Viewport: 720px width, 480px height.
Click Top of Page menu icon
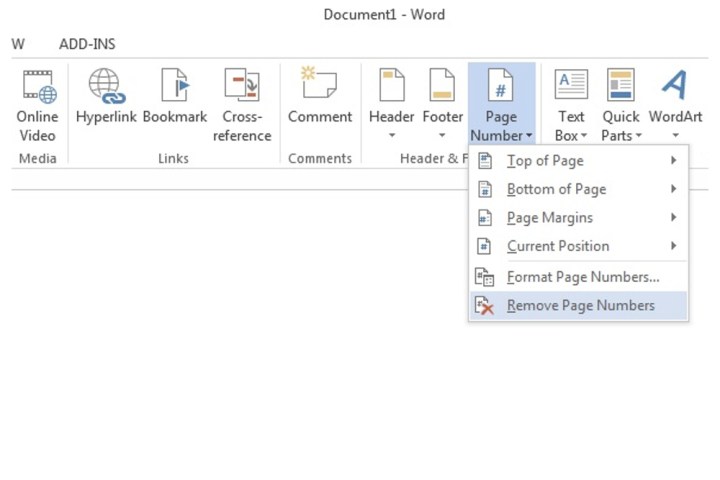485,161
